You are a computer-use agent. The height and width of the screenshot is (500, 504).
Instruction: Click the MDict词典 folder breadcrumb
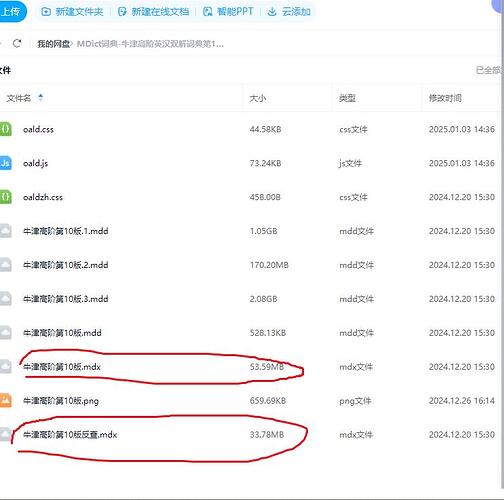coord(150,44)
